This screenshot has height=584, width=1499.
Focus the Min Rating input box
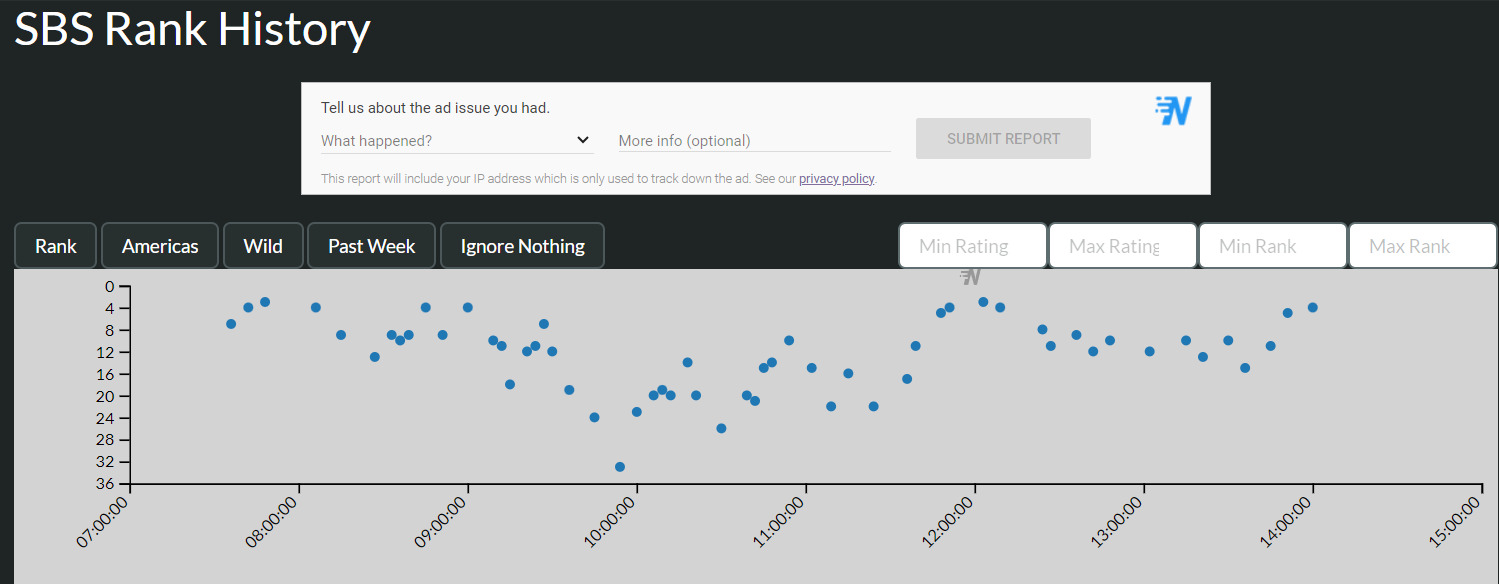click(x=972, y=246)
